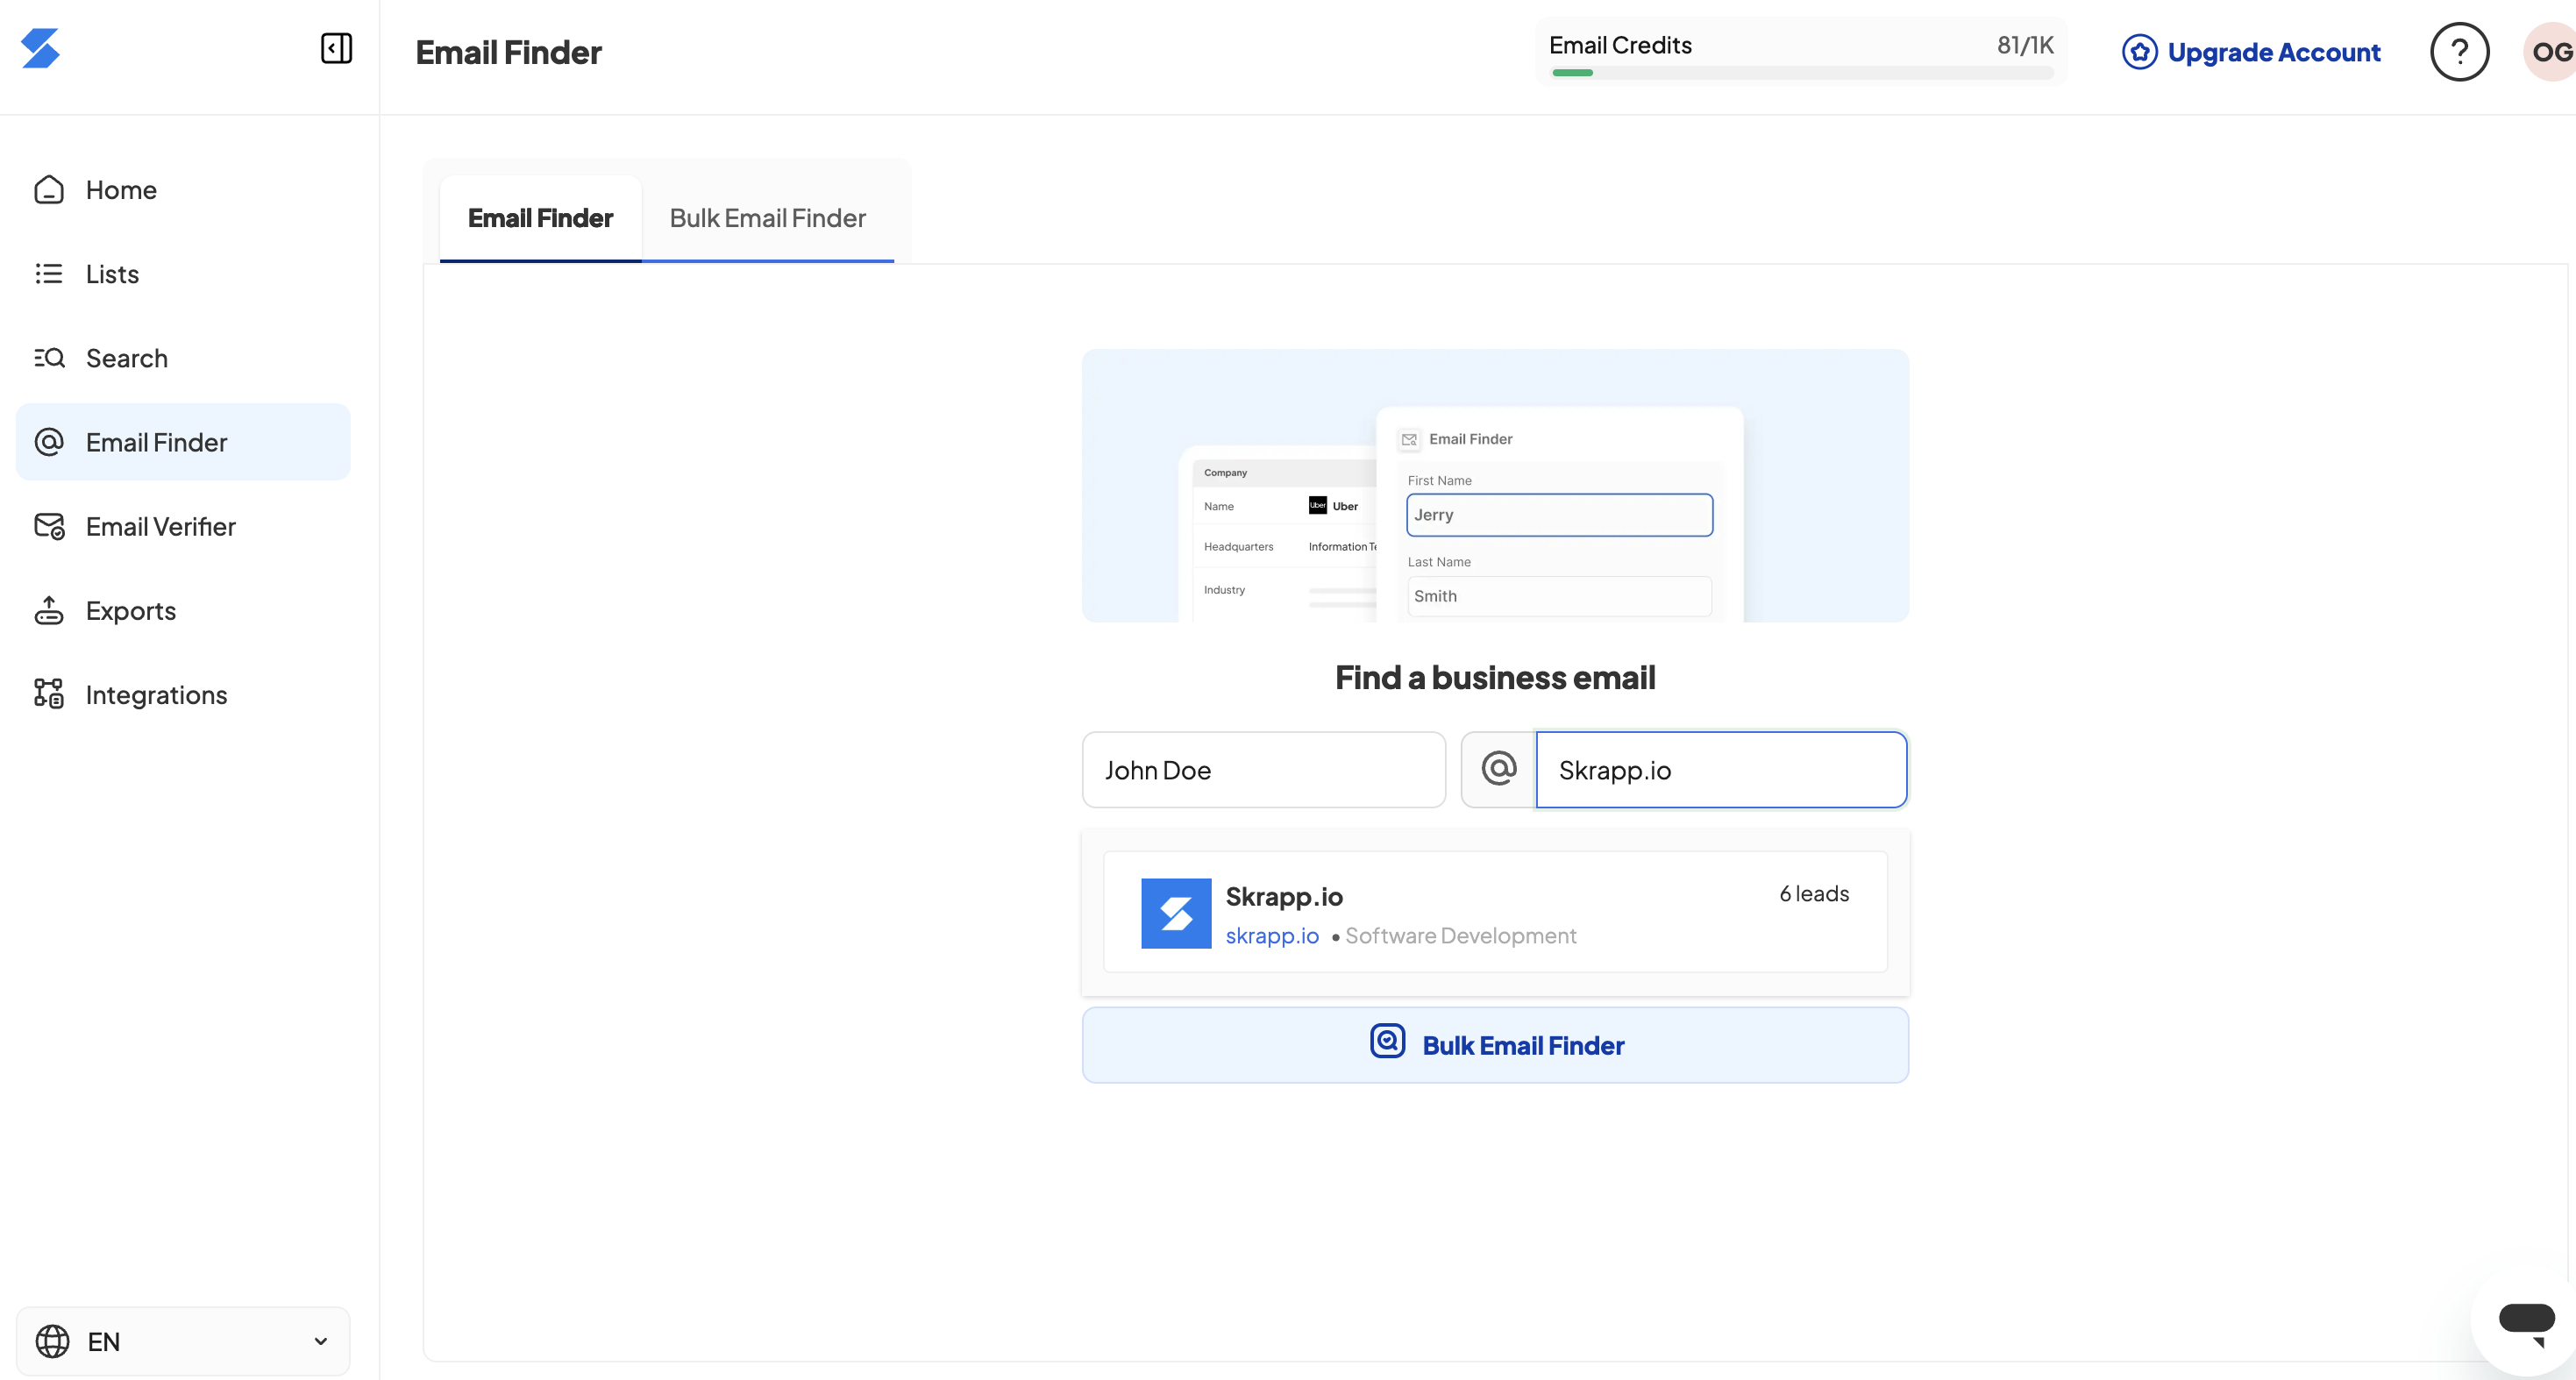Click the Upgrade Account star icon
The height and width of the screenshot is (1380, 2576).
(x=2139, y=52)
